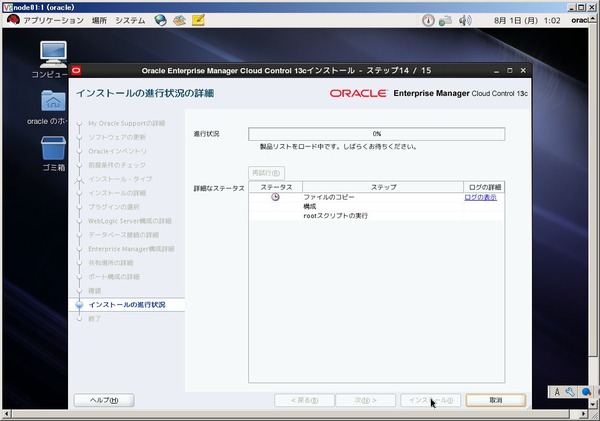This screenshot has height=421, width=600.
Task: Click the 再試行 retry button
Action: coord(266,173)
